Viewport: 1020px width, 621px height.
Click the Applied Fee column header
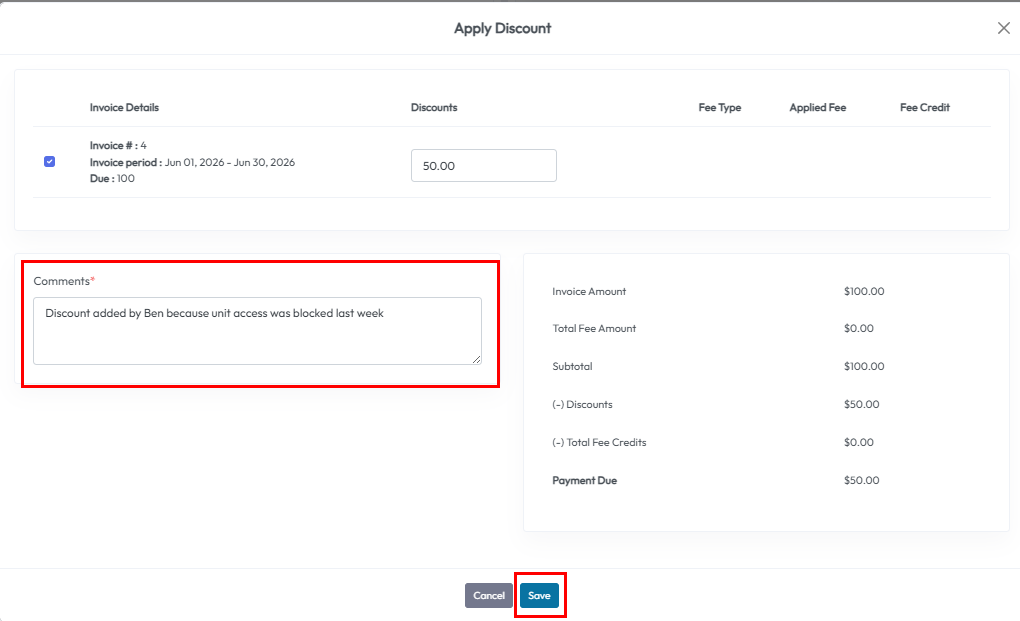click(x=817, y=107)
